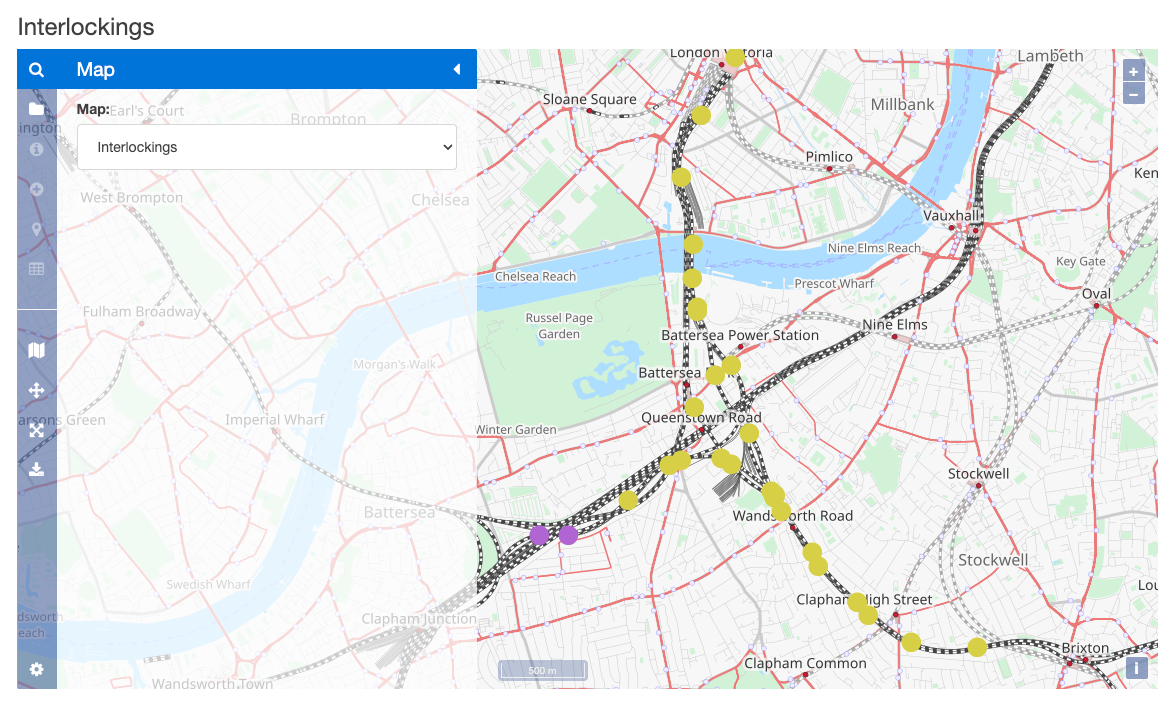Select the pan/move tool icon
This screenshot has height=704, width=1174.
tap(37, 391)
